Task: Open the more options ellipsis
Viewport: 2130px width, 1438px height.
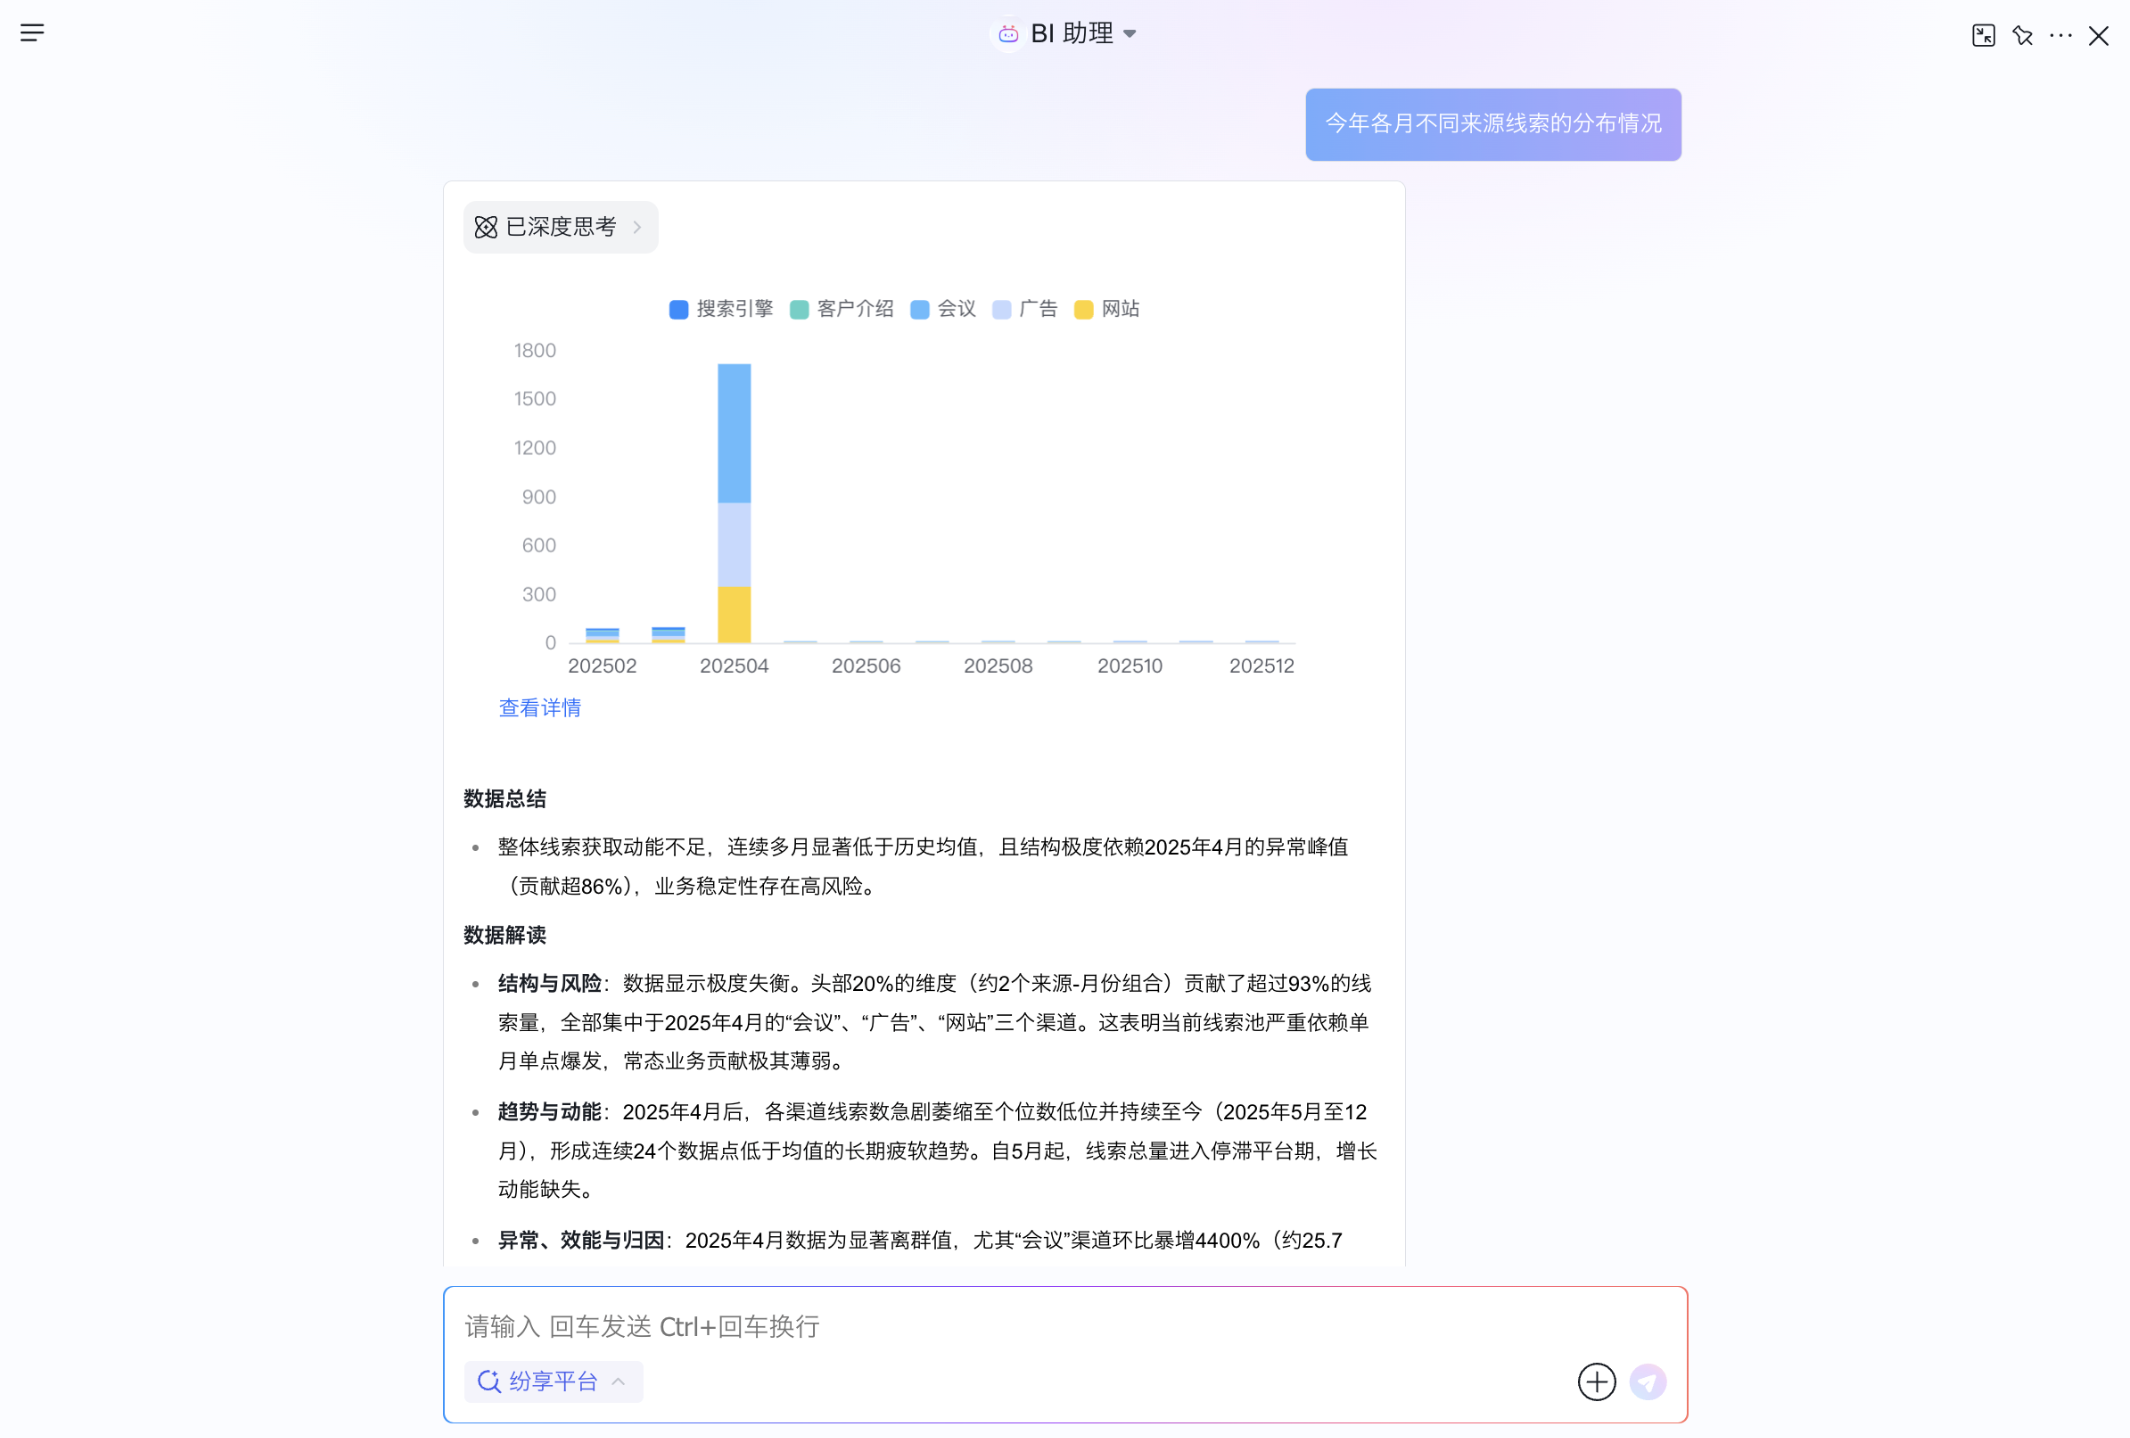Action: [x=2060, y=36]
